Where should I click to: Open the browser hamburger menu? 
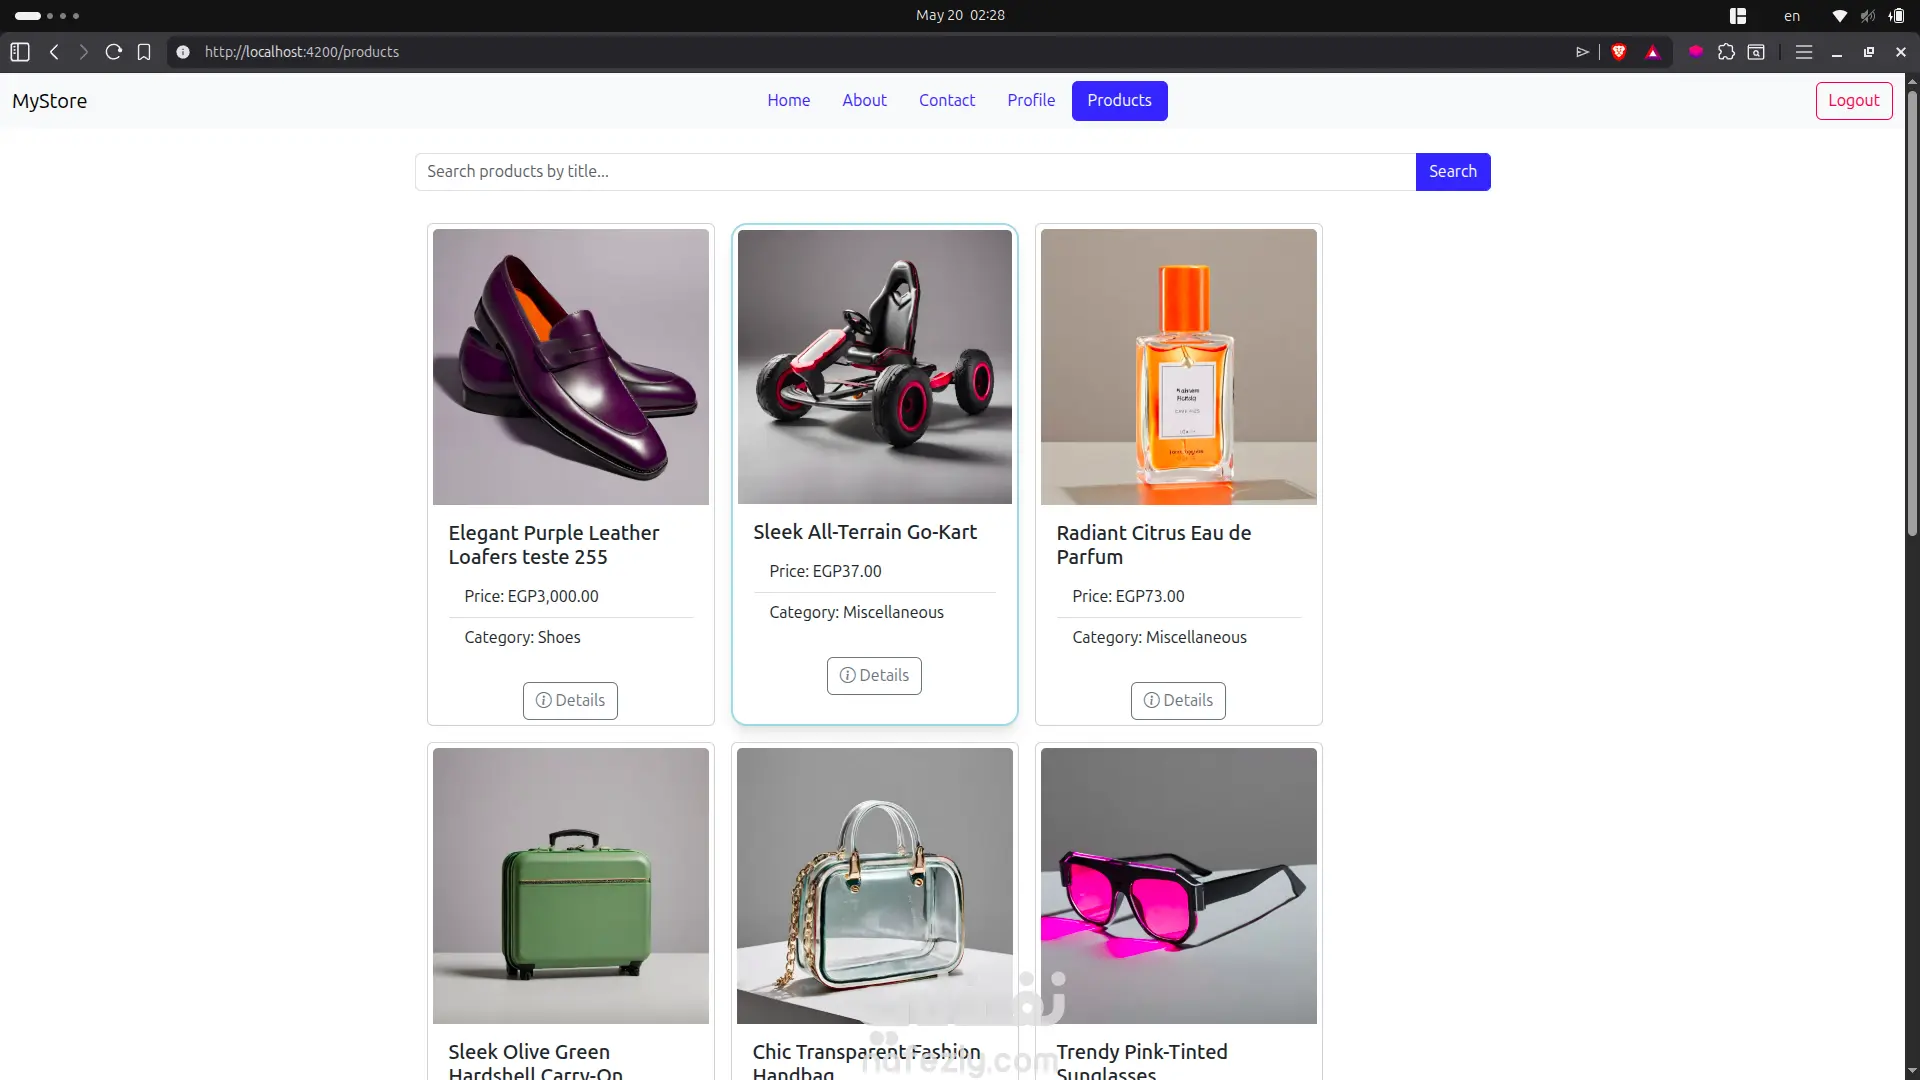click(x=1804, y=52)
